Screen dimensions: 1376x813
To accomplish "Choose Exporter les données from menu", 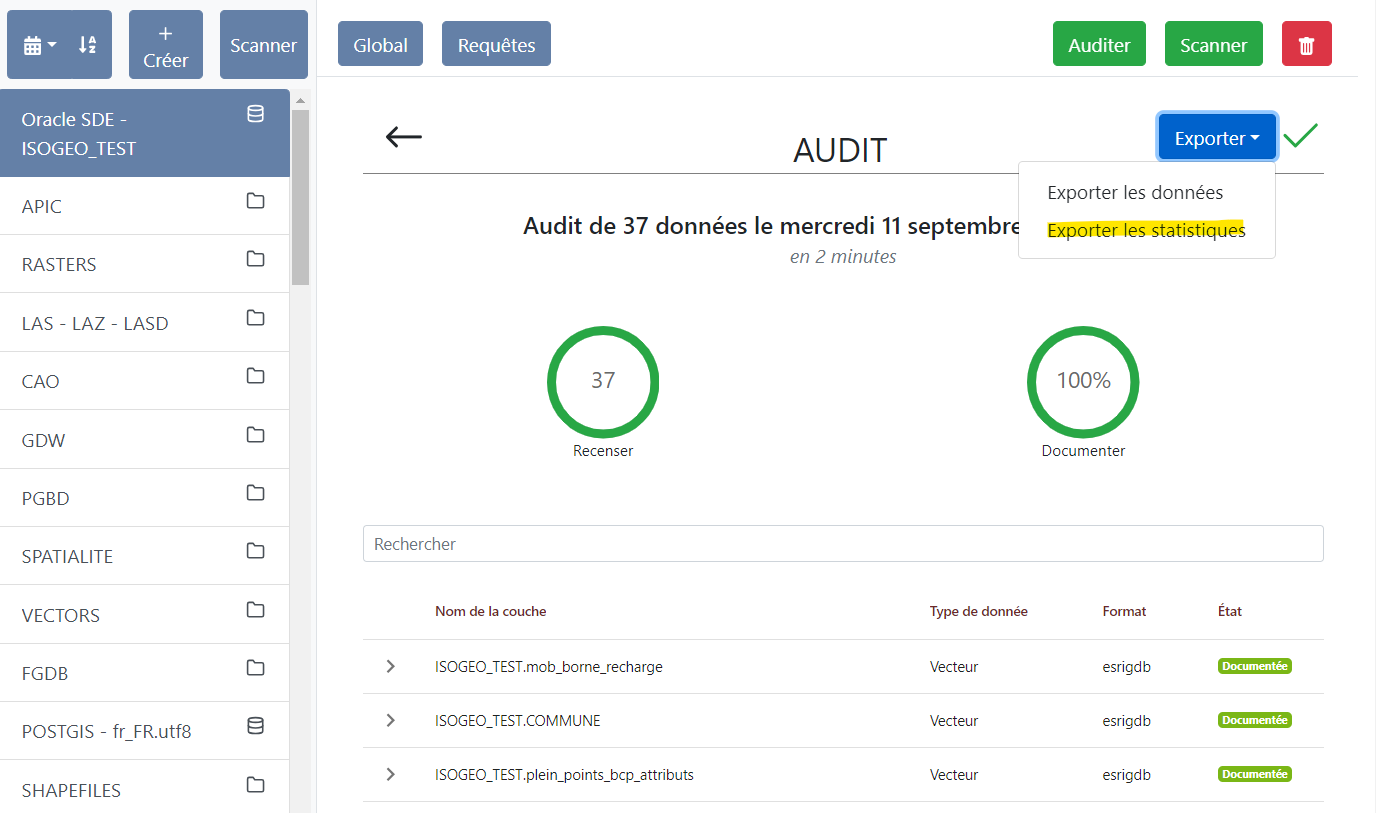I will pos(1135,192).
